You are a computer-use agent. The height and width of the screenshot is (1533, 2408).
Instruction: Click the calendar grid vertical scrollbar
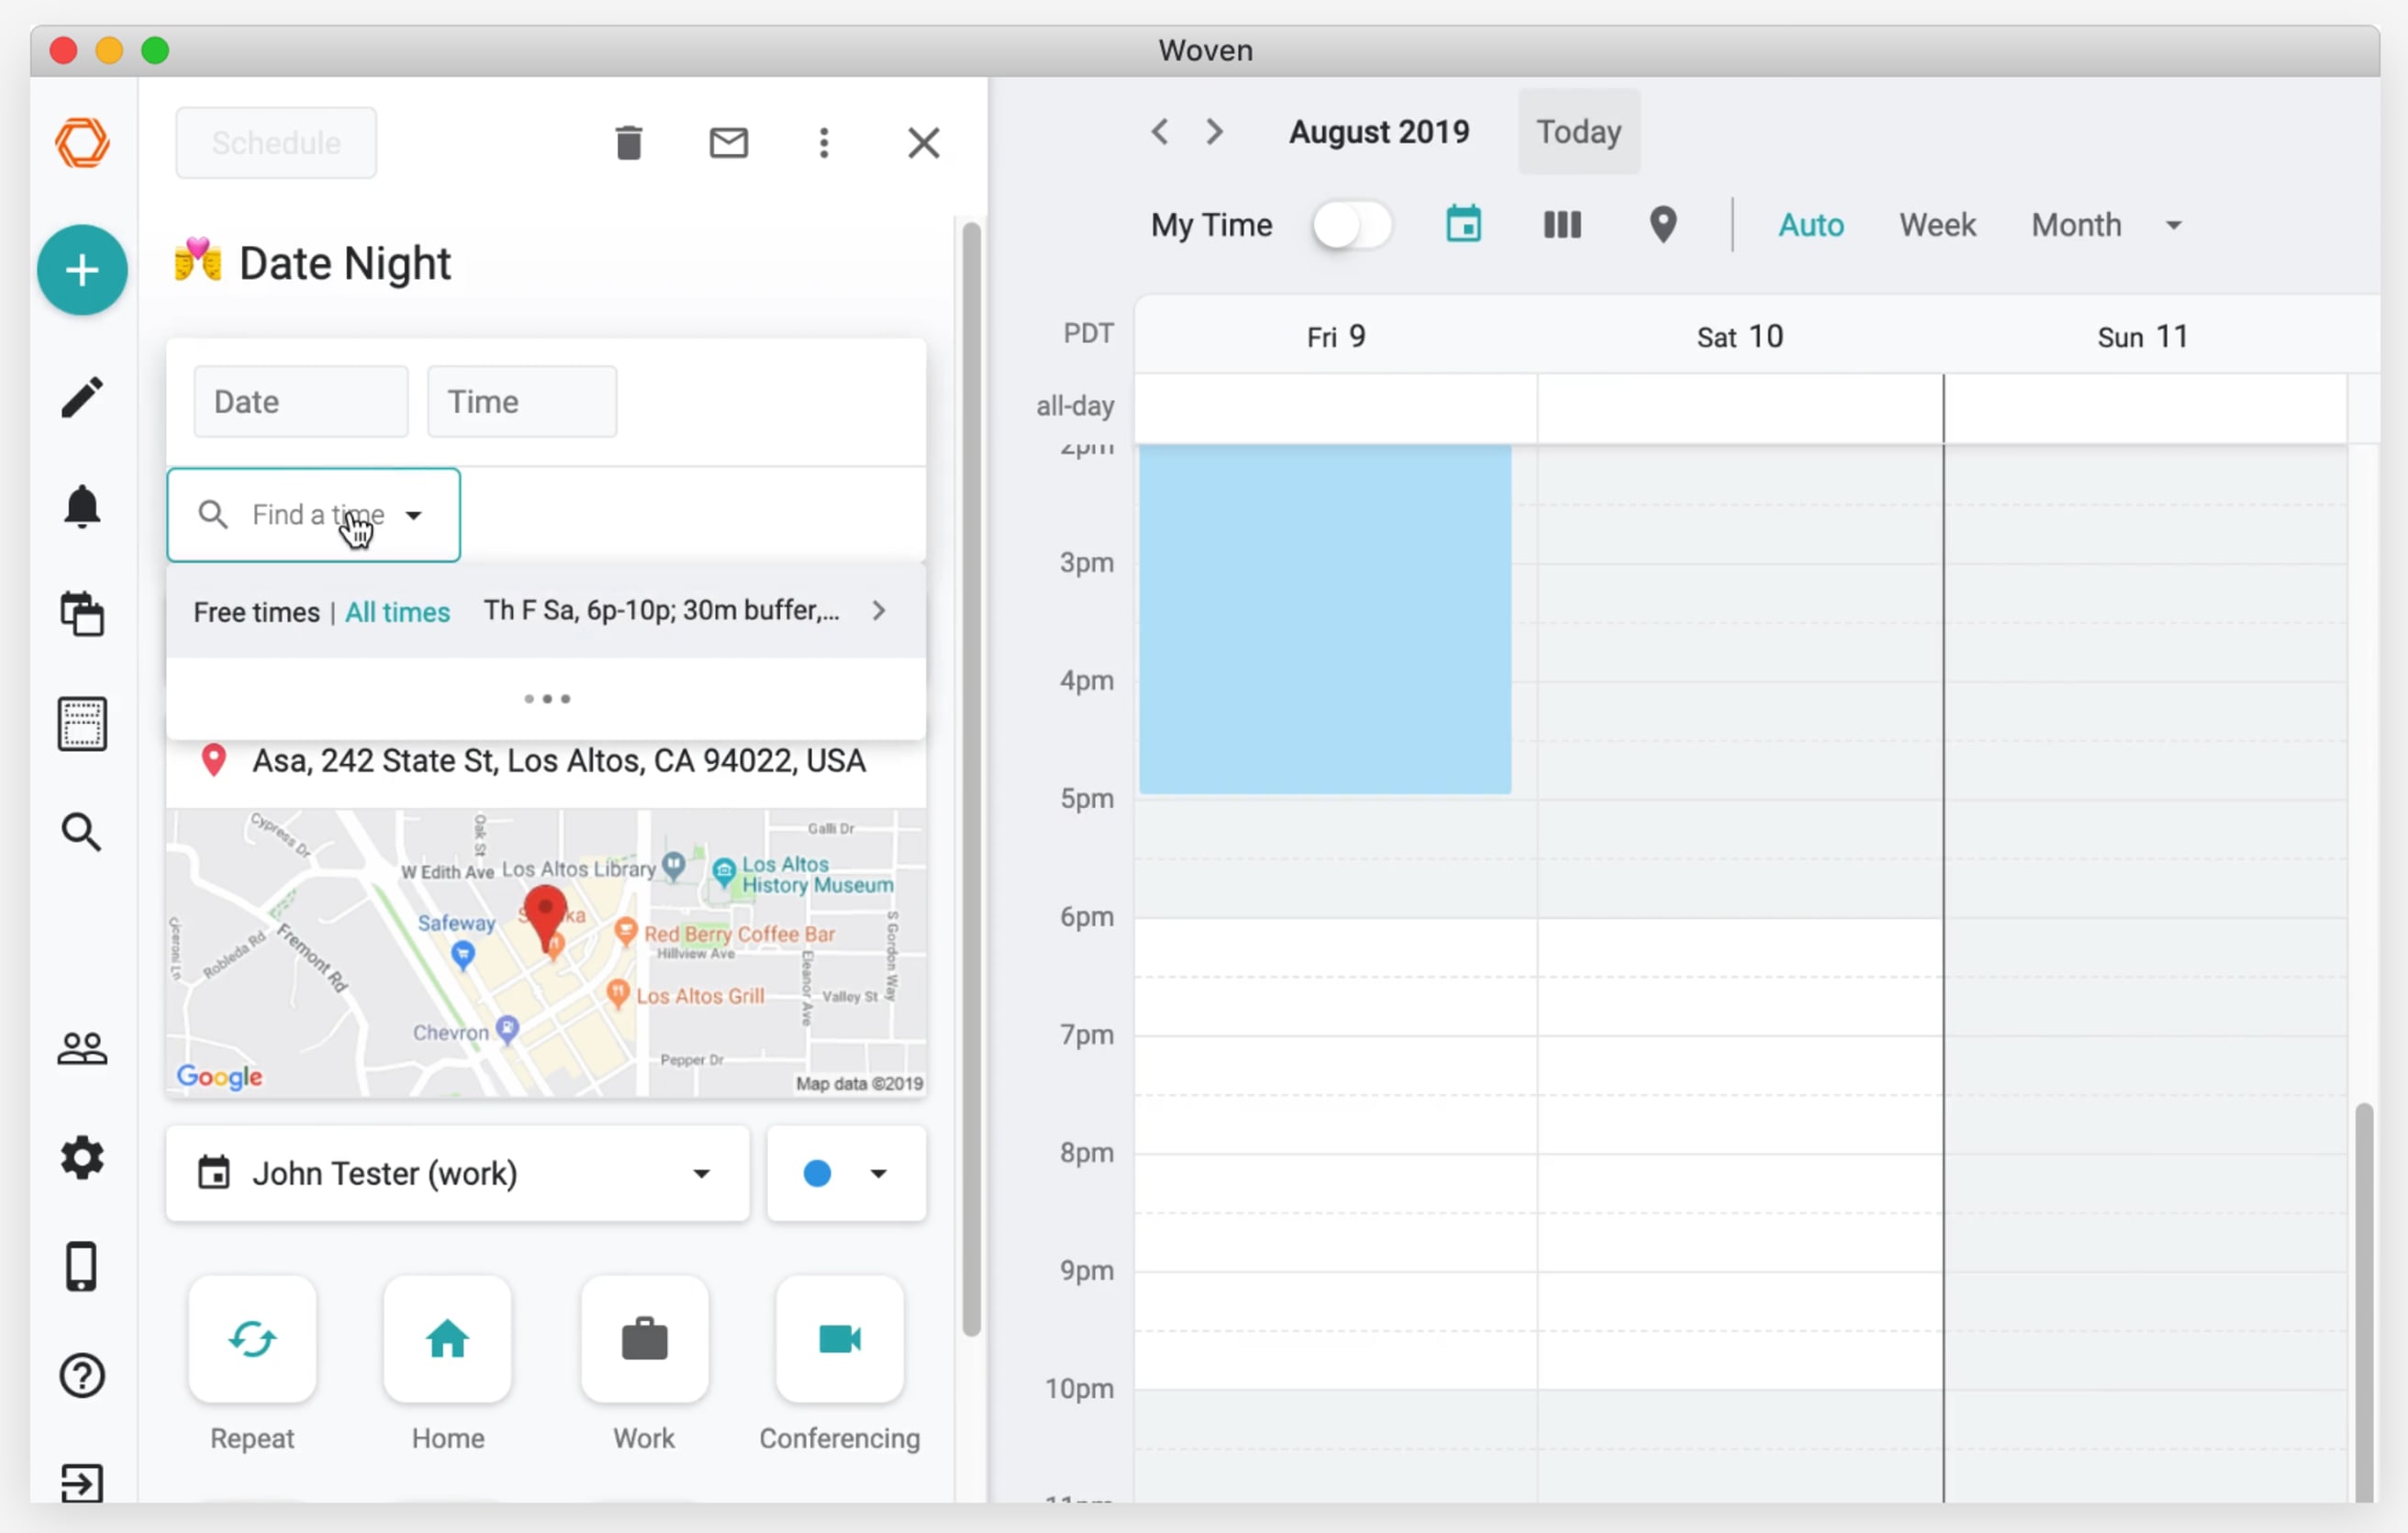coord(2364,1302)
